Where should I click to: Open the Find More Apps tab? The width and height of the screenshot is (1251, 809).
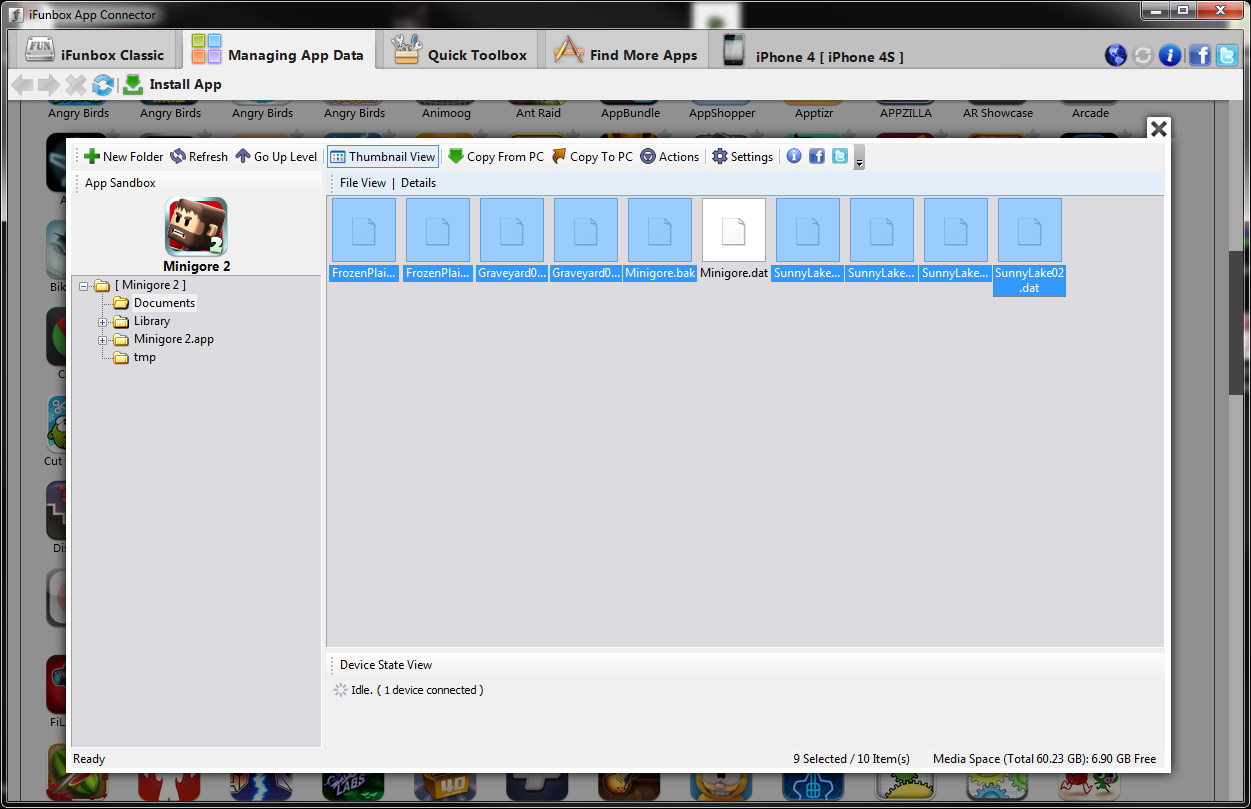(x=625, y=50)
